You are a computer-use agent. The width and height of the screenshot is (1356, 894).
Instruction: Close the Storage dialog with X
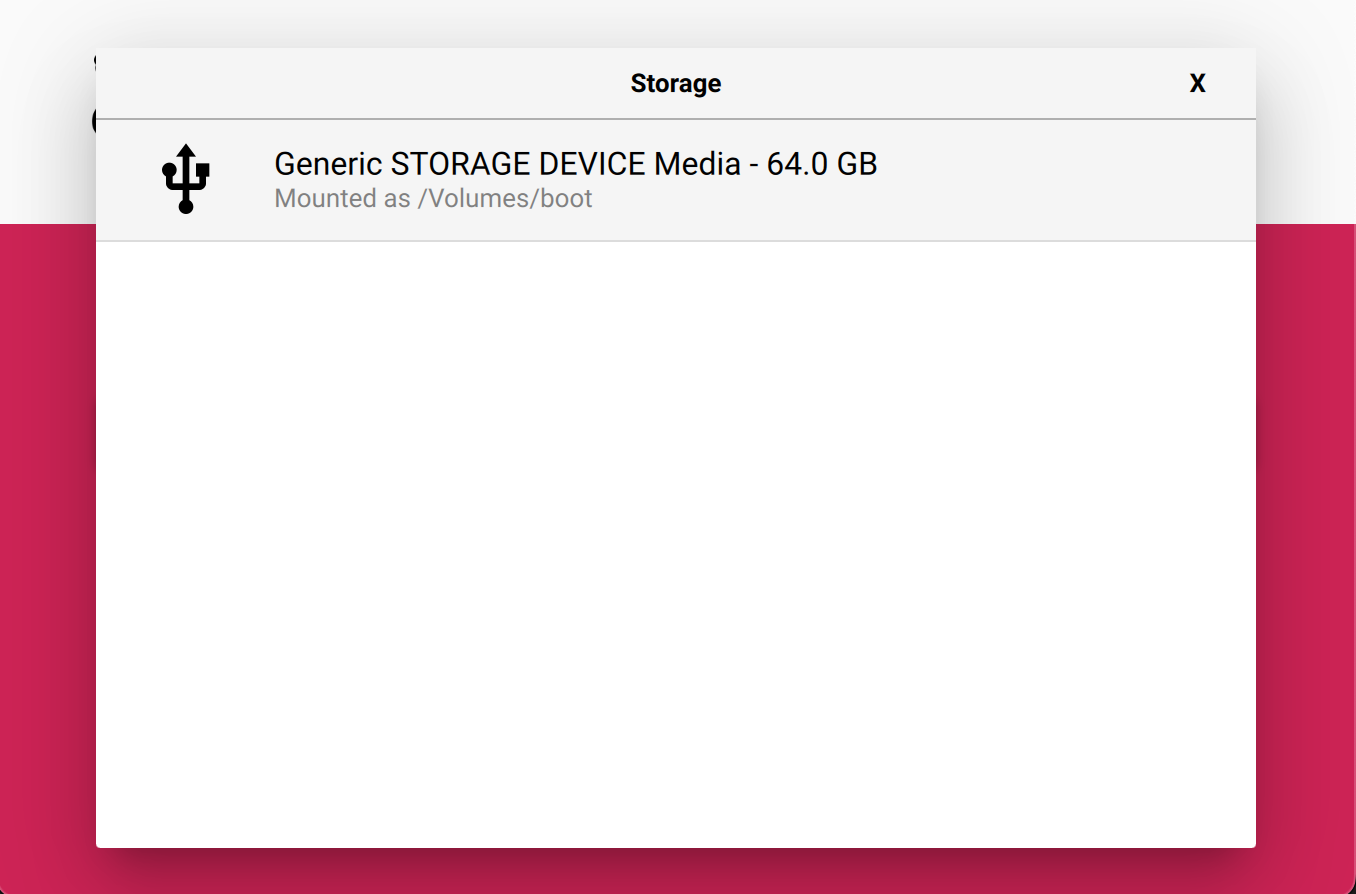[x=1197, y=84]
